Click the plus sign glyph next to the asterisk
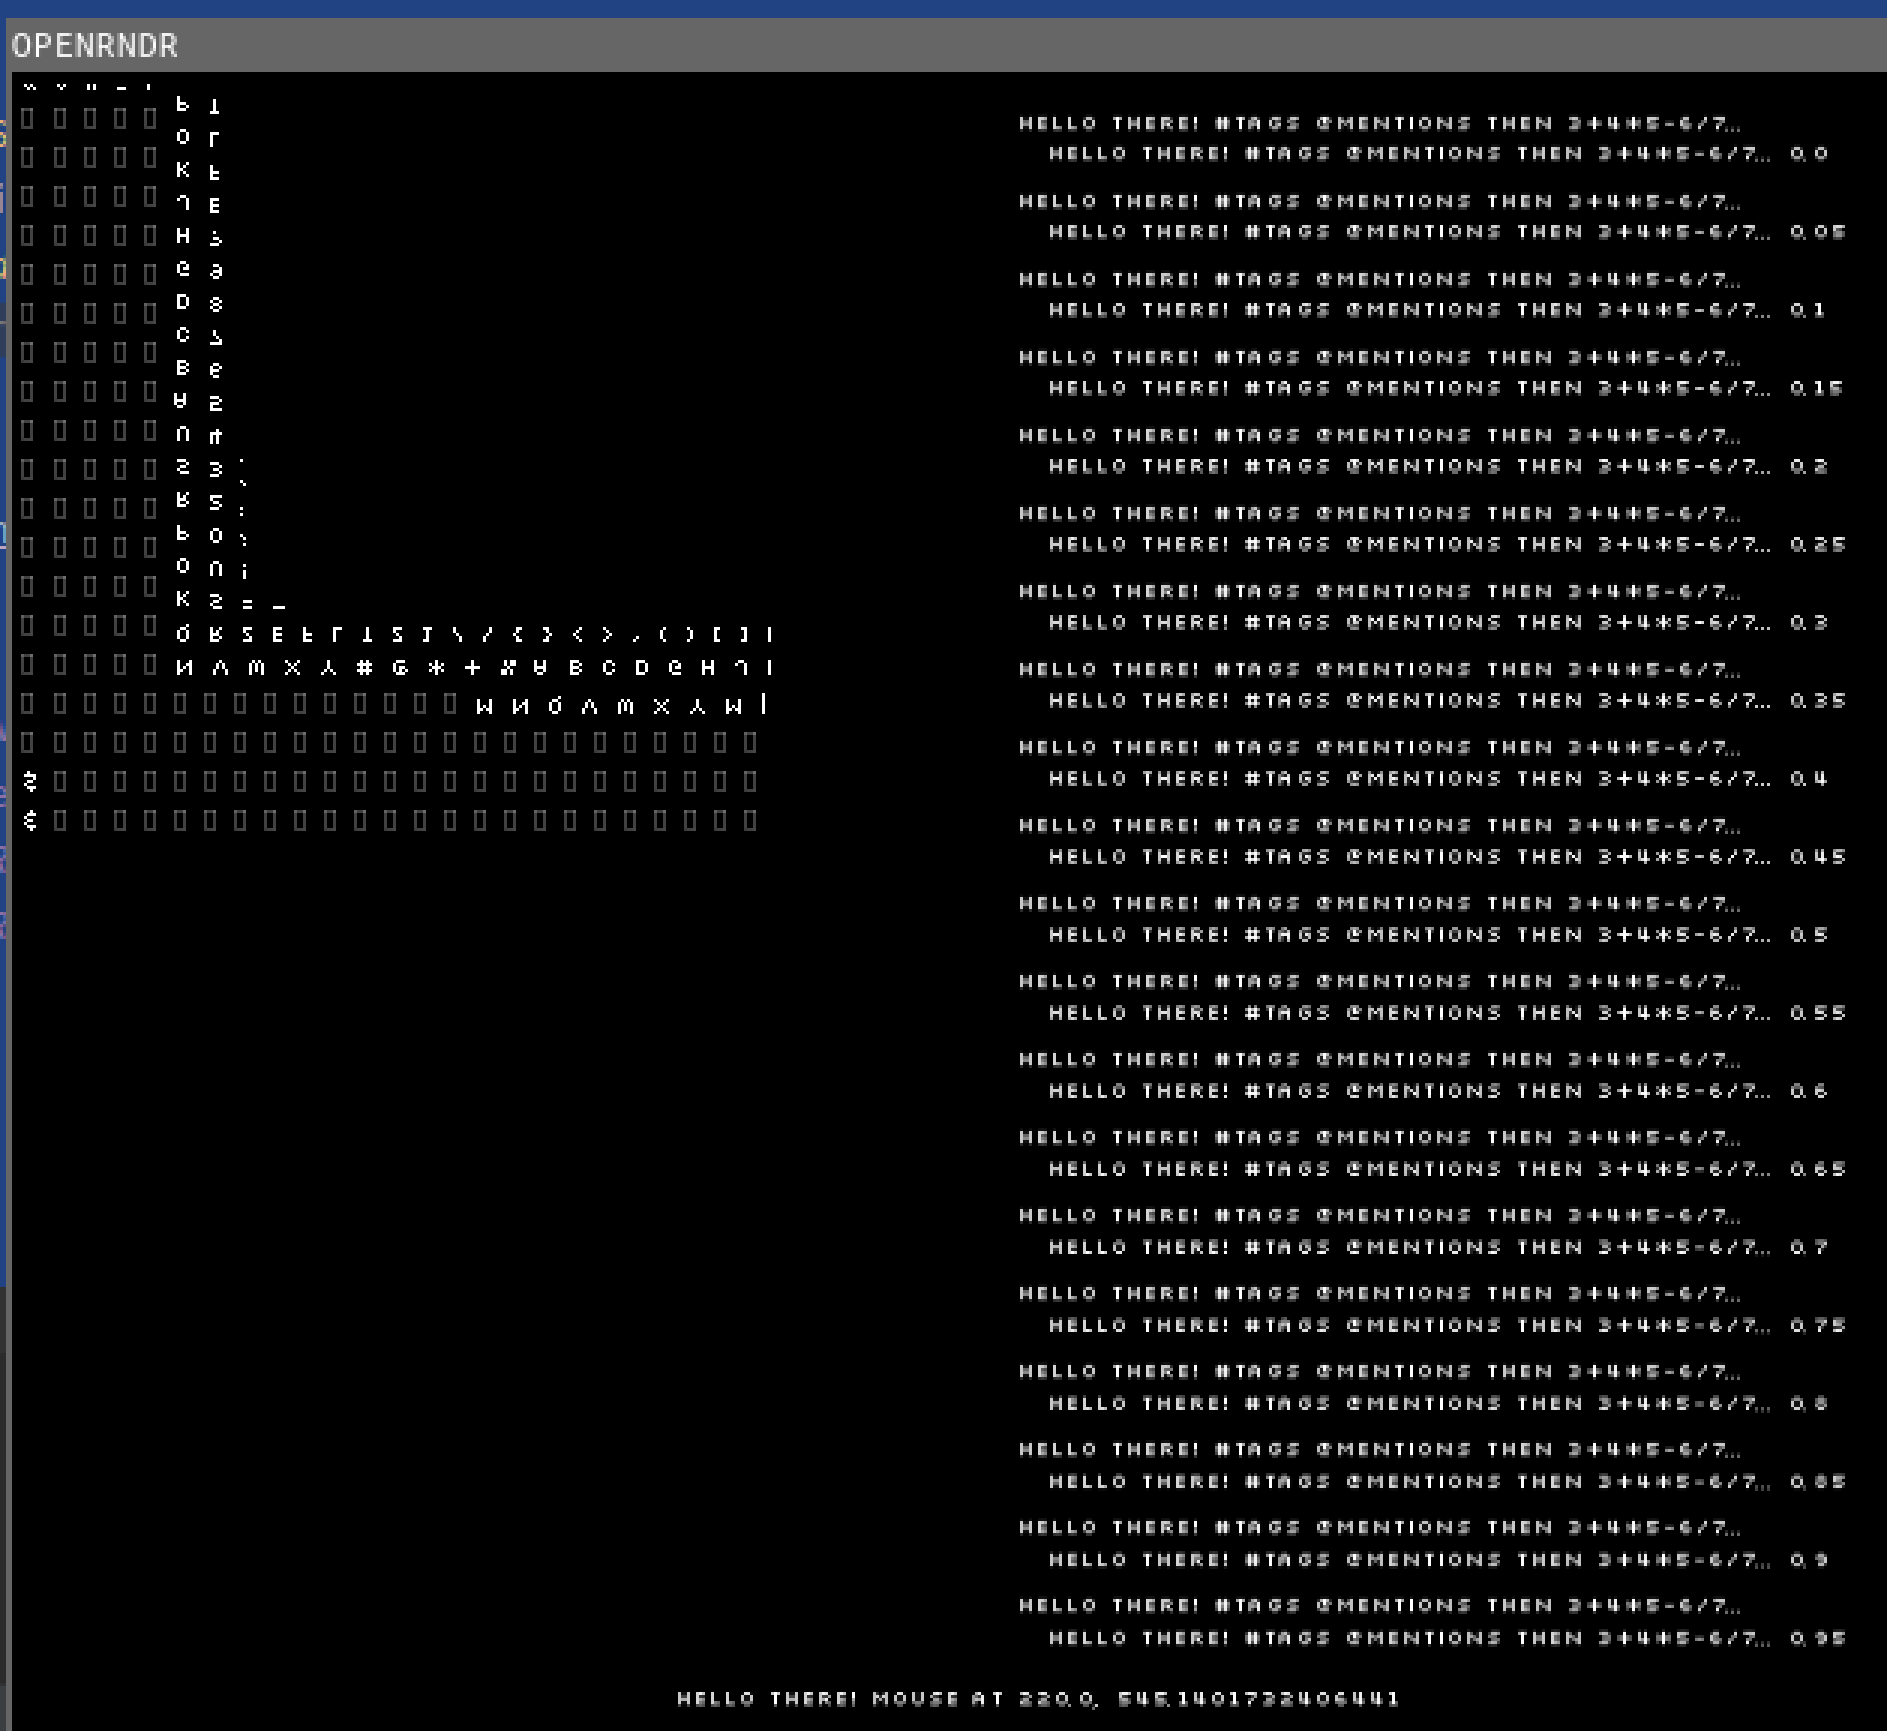This screenshot has width=1887, height=1731. (x=473, y=668)
